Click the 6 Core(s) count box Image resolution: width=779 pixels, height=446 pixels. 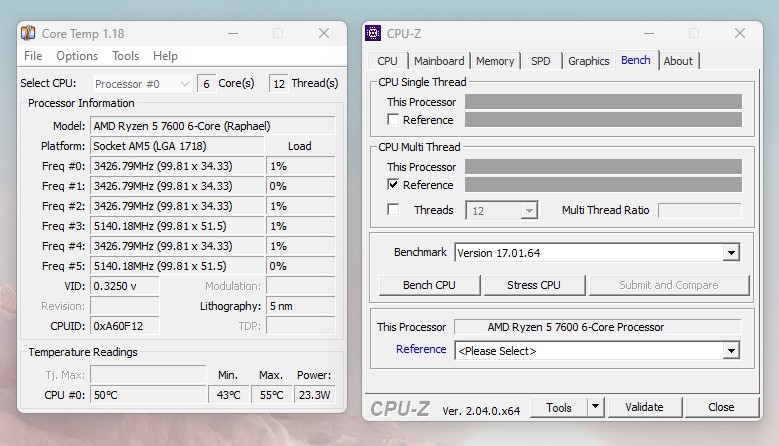click(206, 83)
